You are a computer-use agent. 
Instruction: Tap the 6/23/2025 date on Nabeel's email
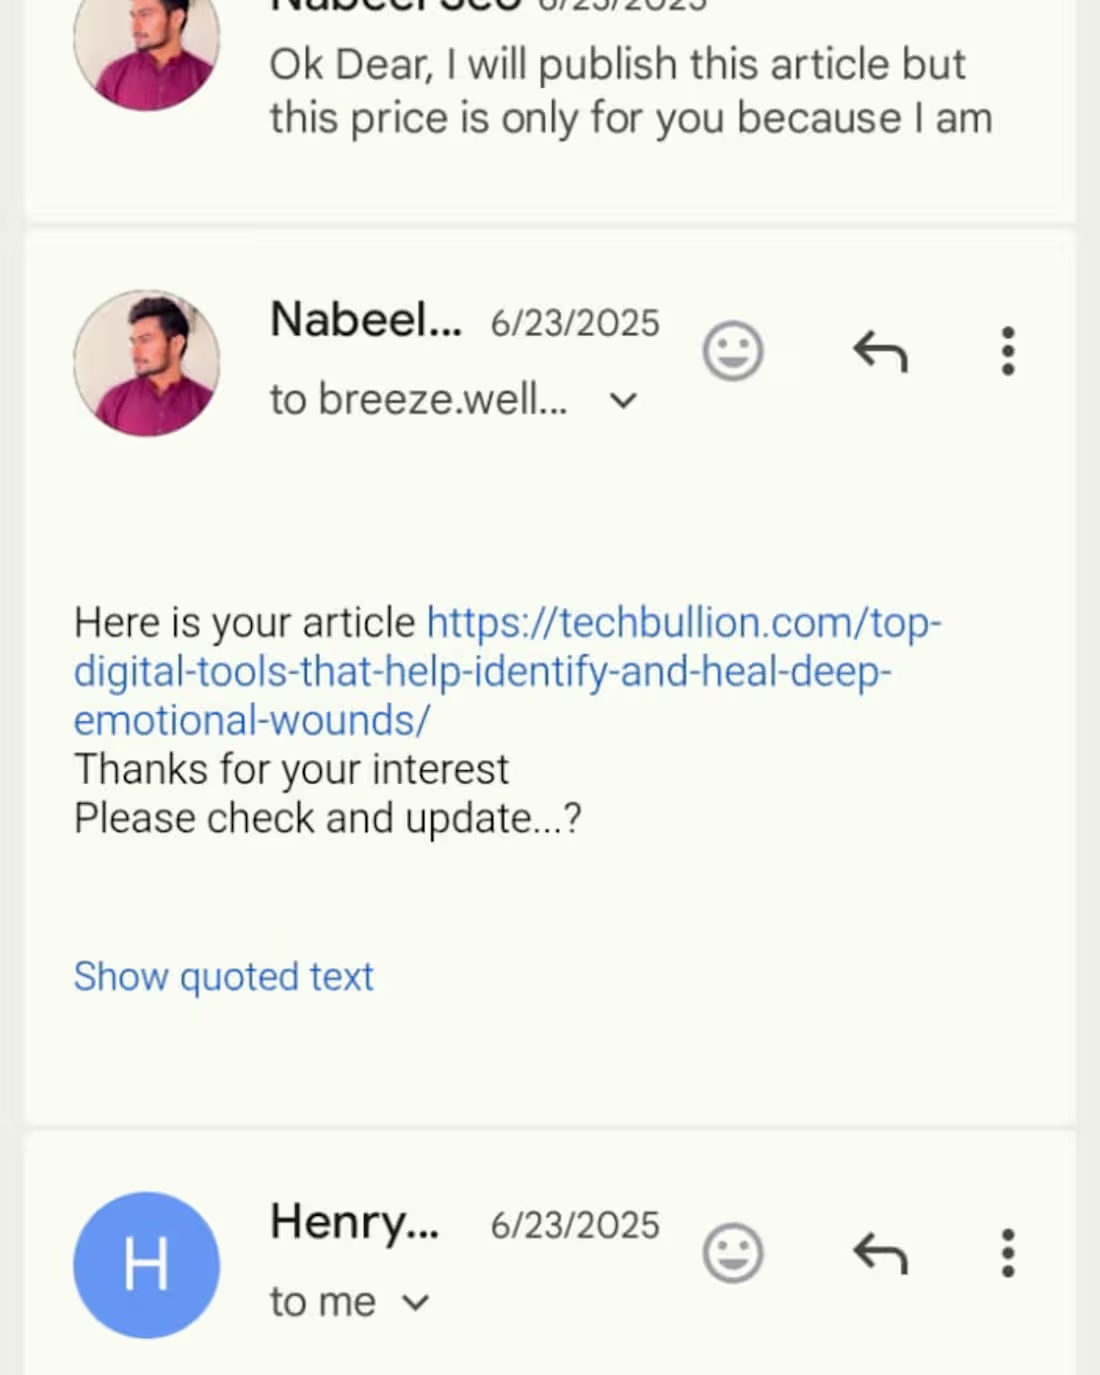pos(575,323)
